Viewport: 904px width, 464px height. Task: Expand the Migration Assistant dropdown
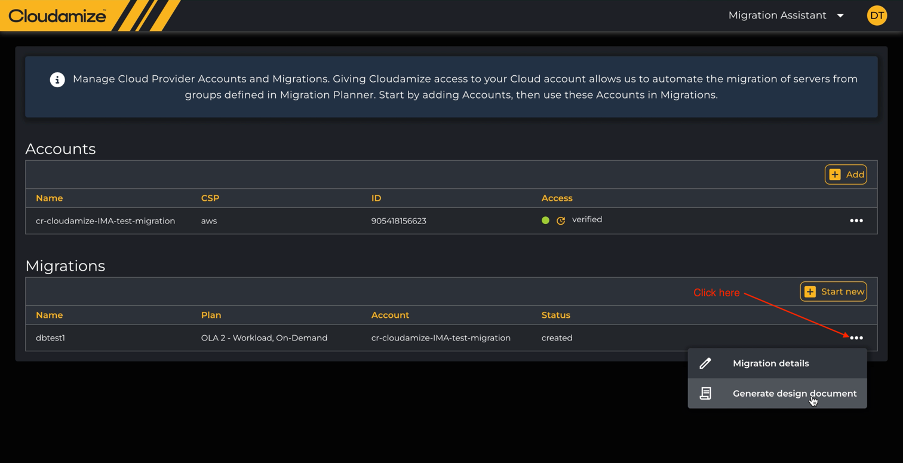[786, 15]
